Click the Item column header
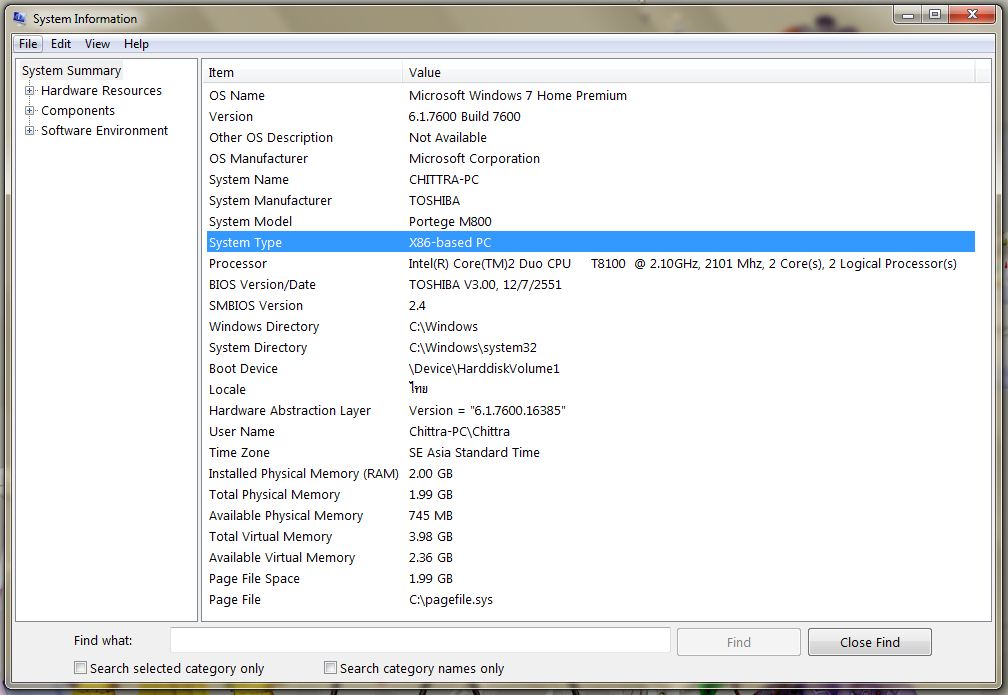The width and height of the screenshot is (1008, 695). point(302,73)
